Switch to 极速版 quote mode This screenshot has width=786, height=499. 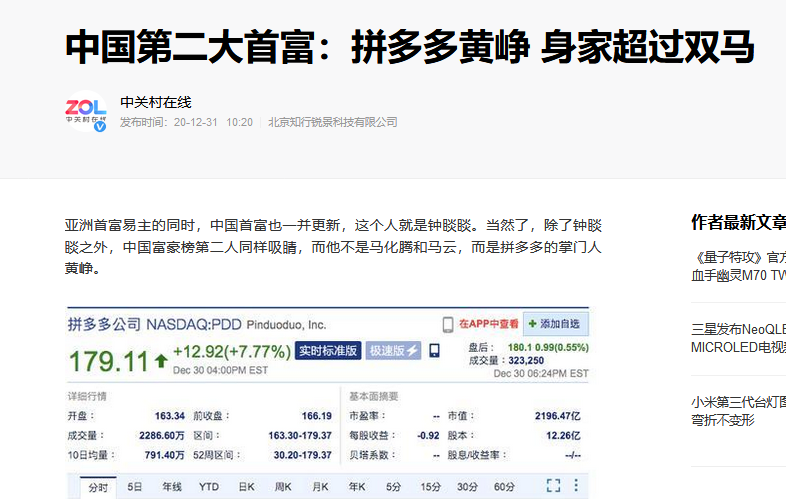(x=393, y=351)
